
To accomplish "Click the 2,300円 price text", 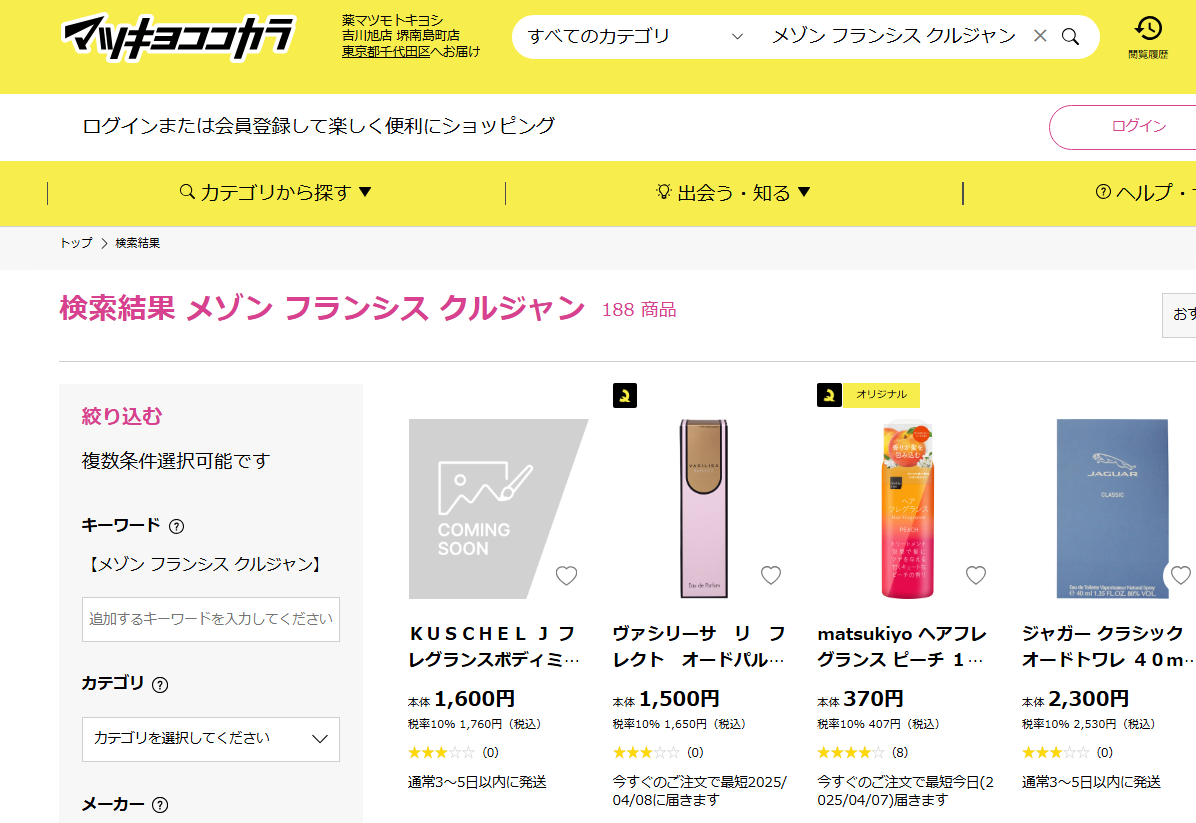I will (1088, 699).
